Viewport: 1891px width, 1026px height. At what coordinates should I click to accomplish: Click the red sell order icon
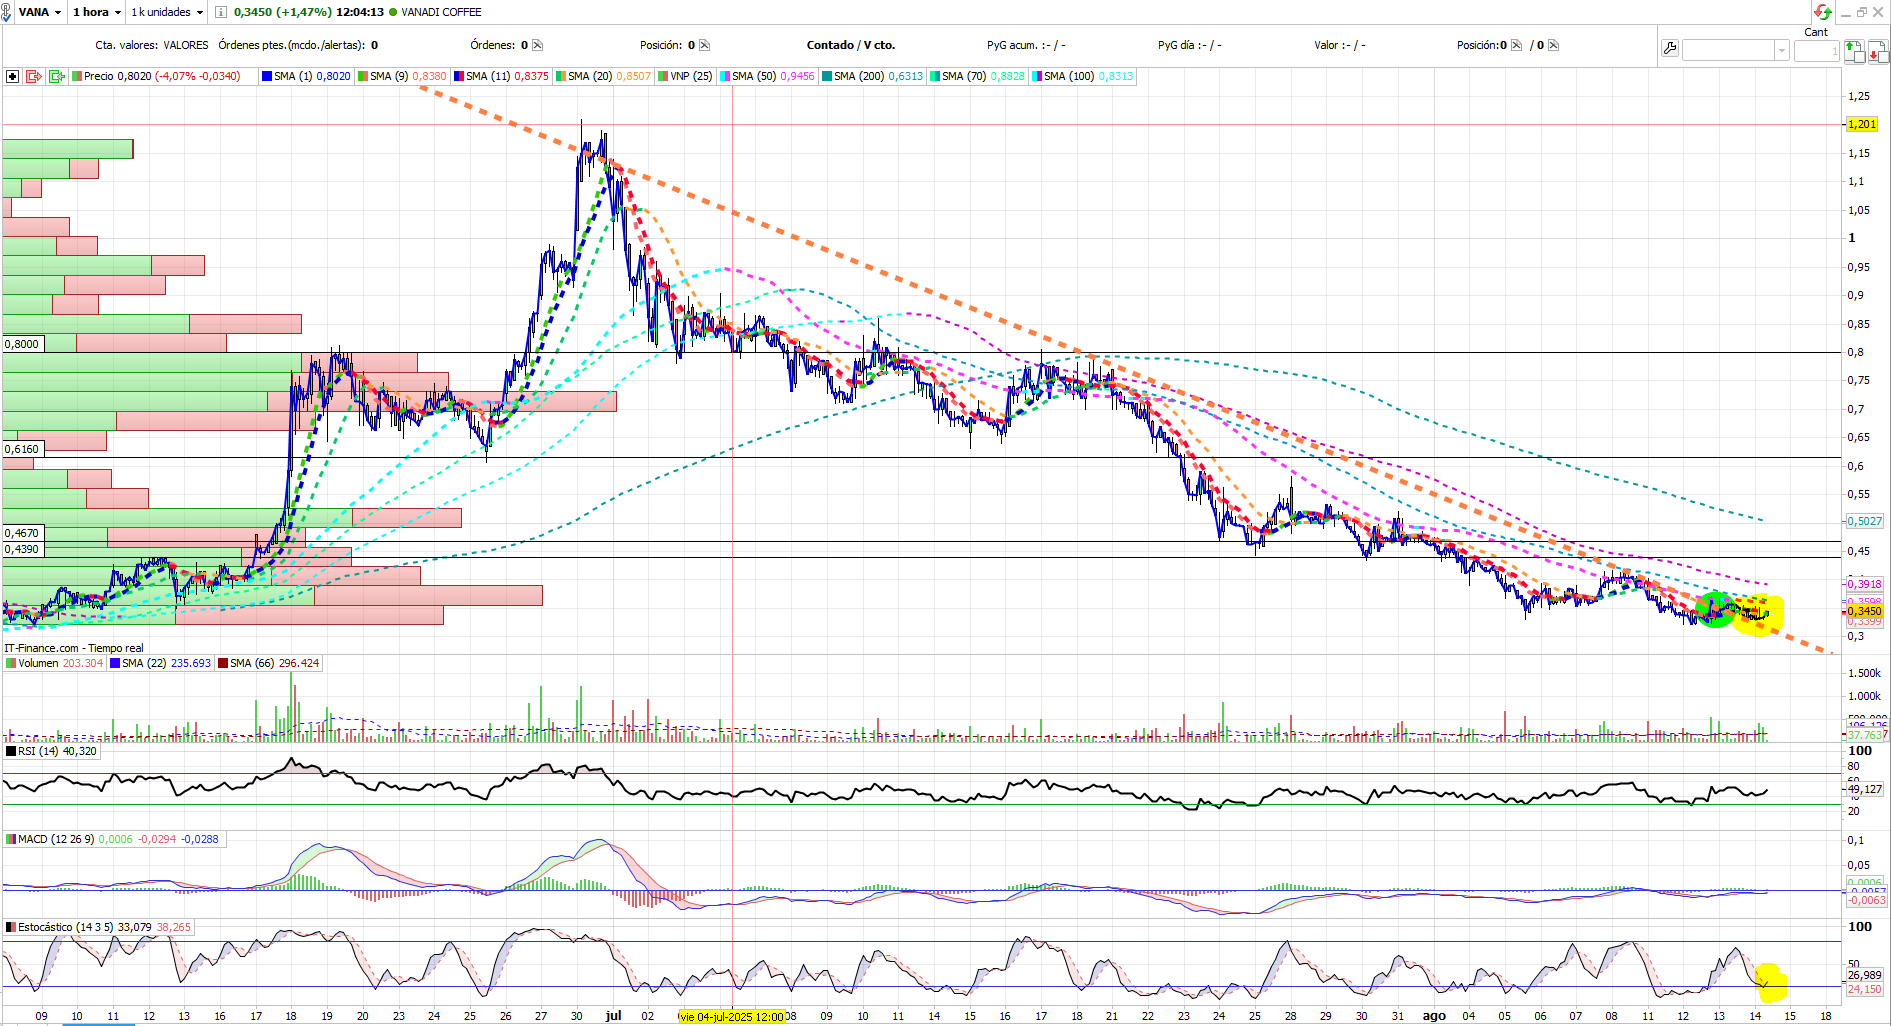coord(1878,51)
